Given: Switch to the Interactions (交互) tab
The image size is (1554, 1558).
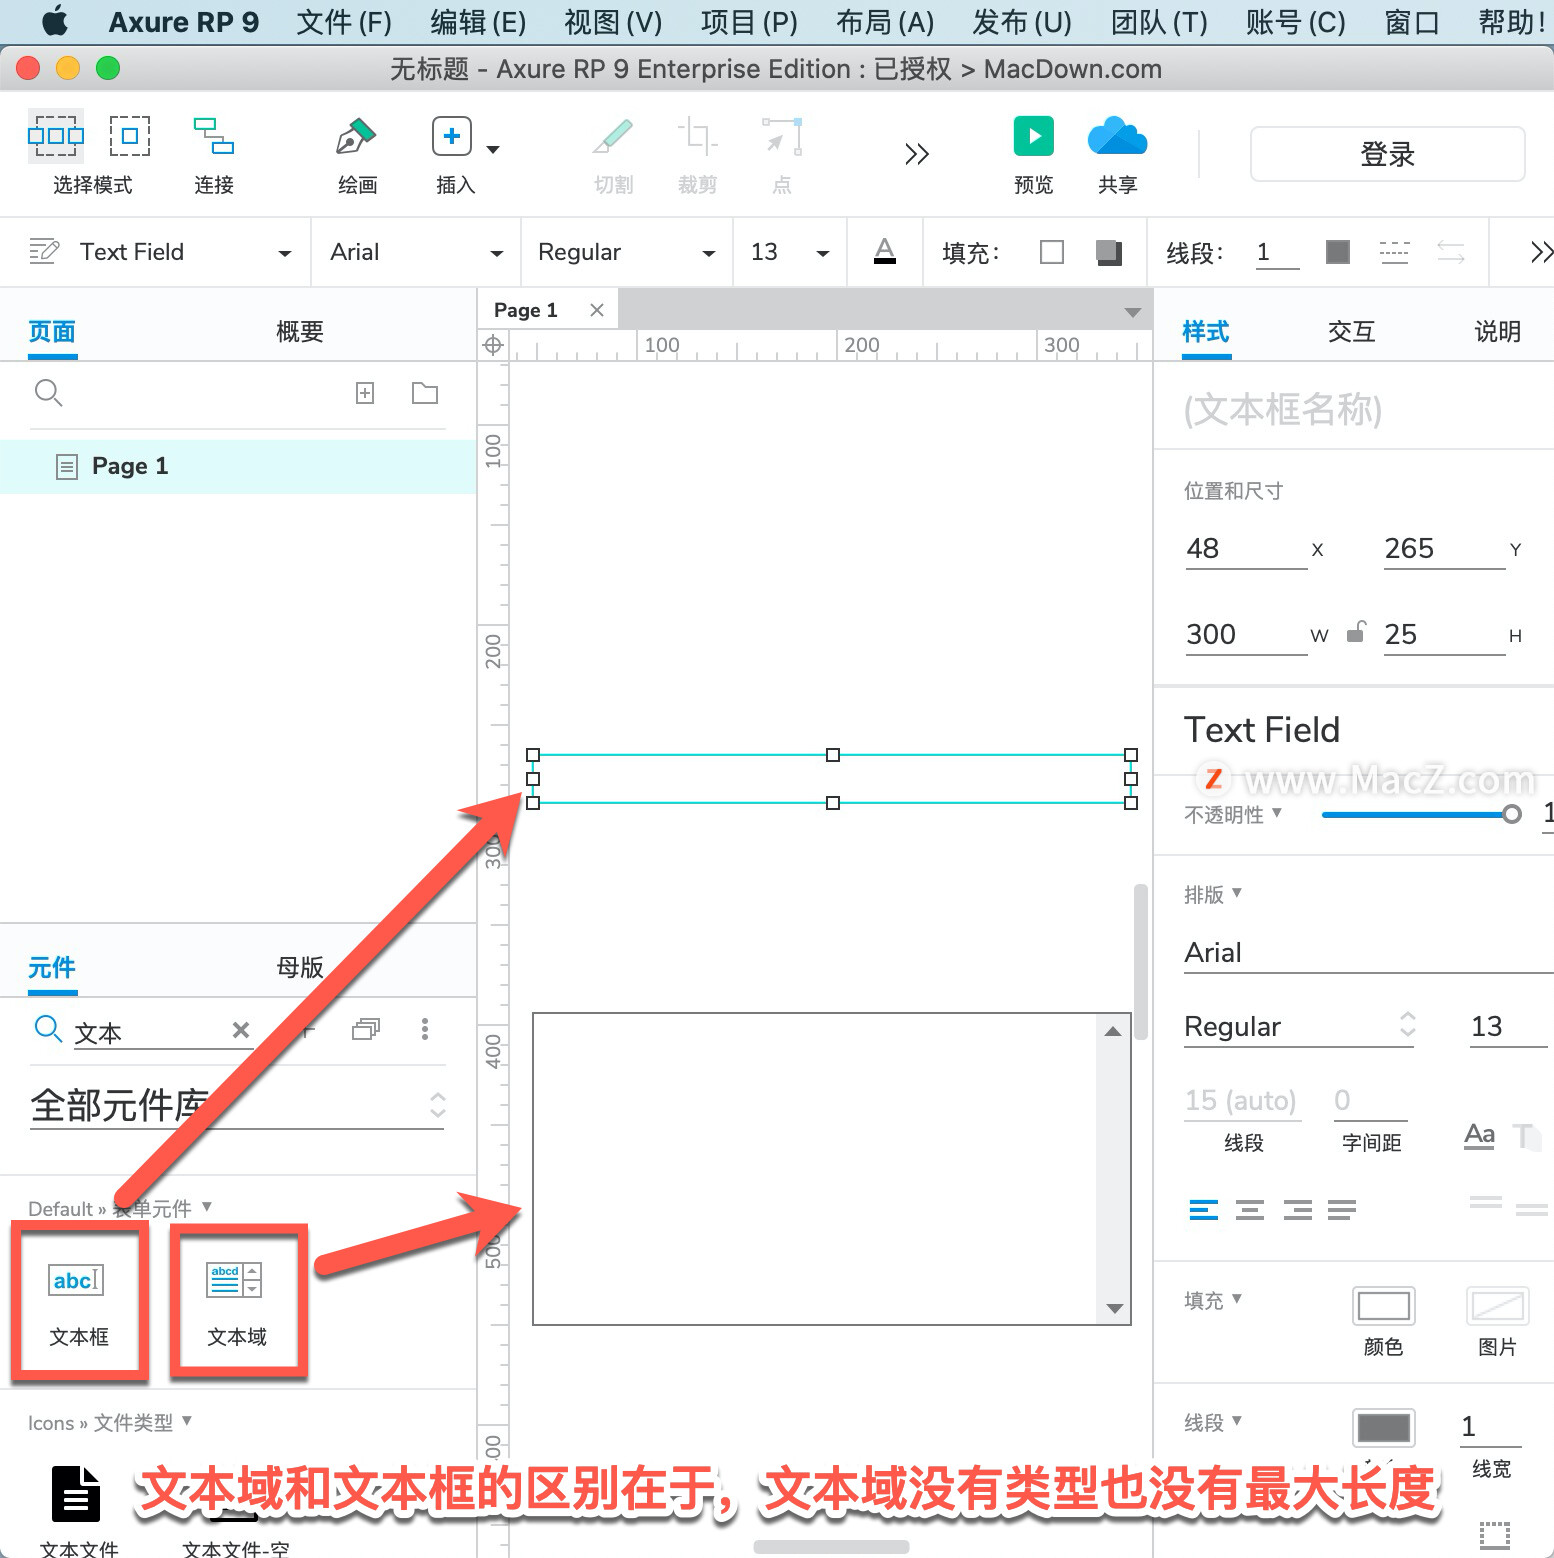Looking at the screenshot, I should (1352, 332).
